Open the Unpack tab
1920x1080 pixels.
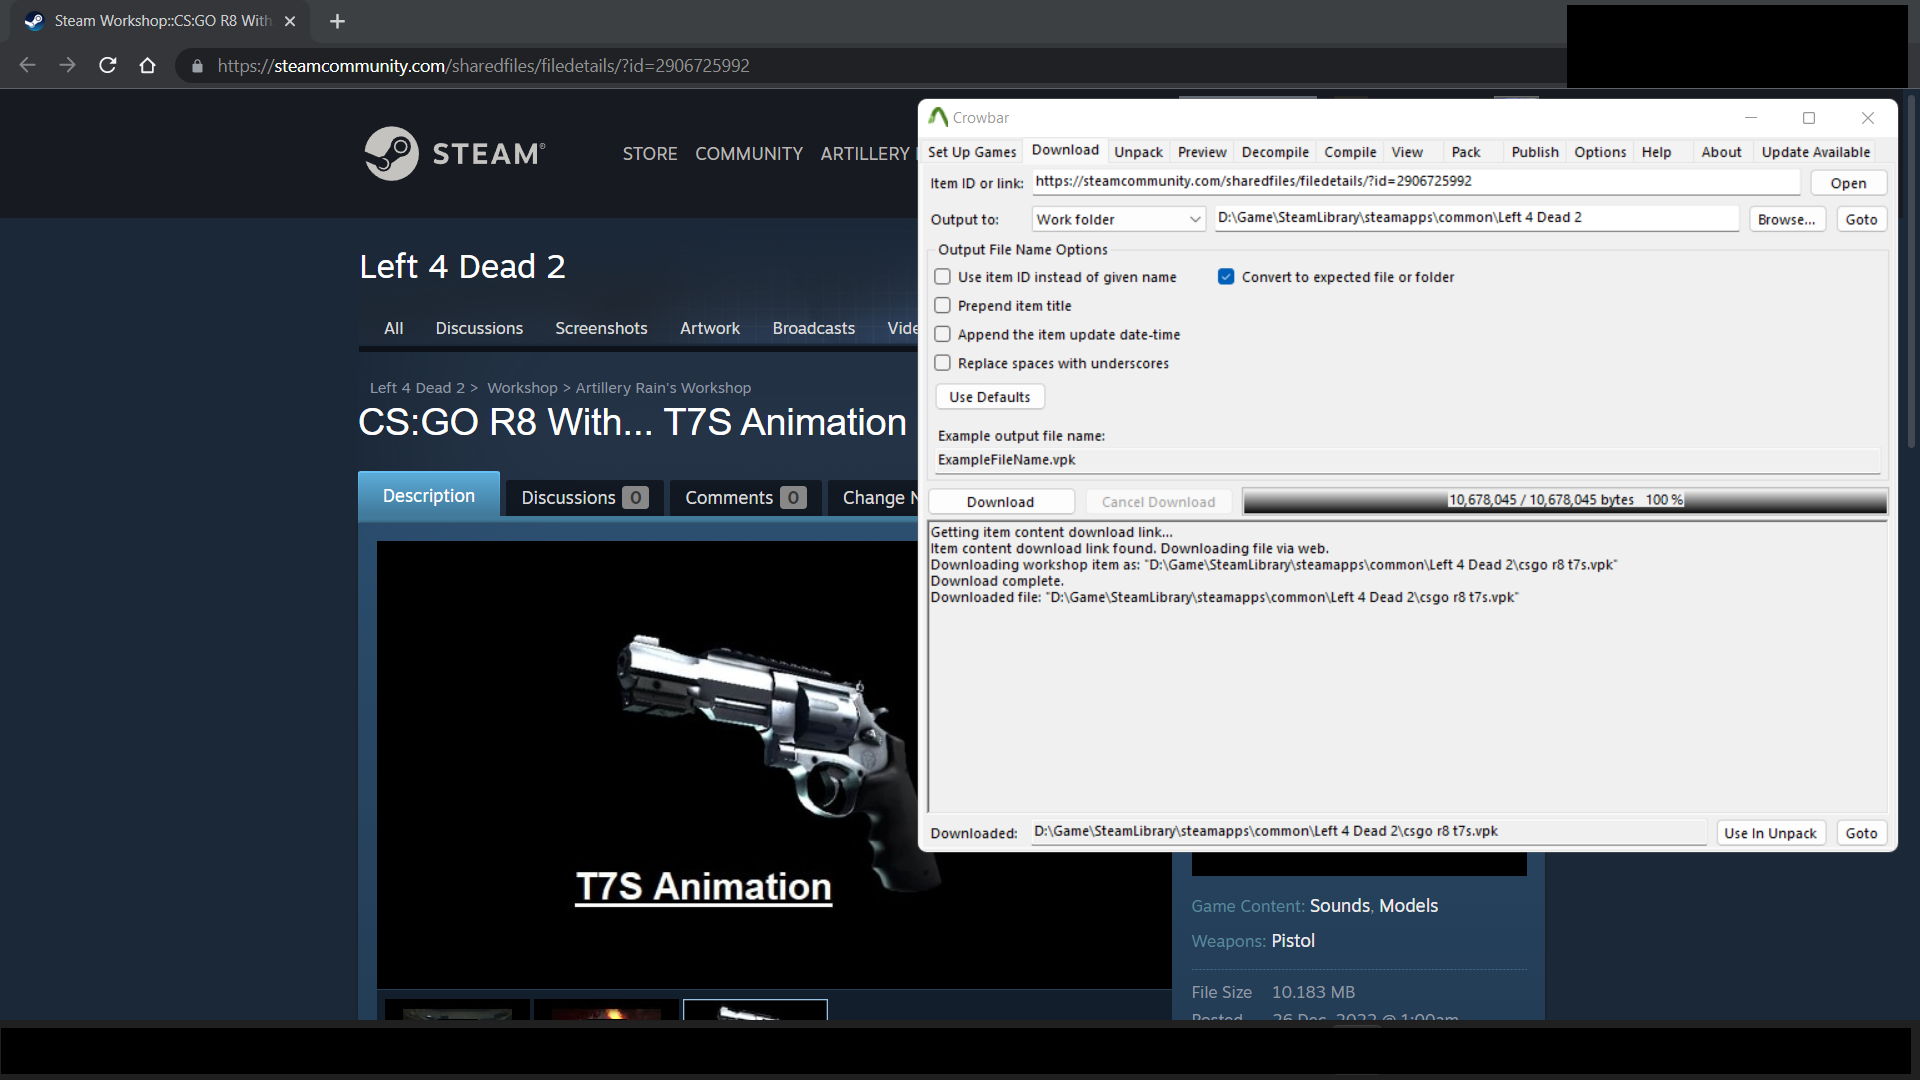[x=1138, y=152]
